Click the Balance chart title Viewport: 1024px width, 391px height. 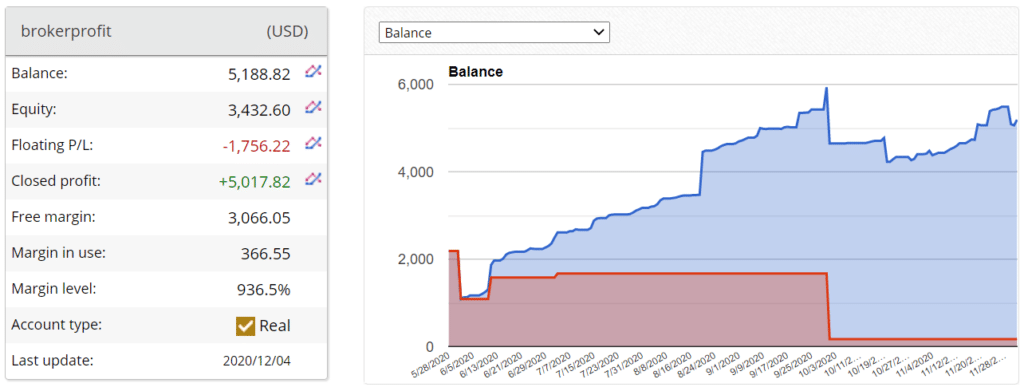(x=475, y=72)
